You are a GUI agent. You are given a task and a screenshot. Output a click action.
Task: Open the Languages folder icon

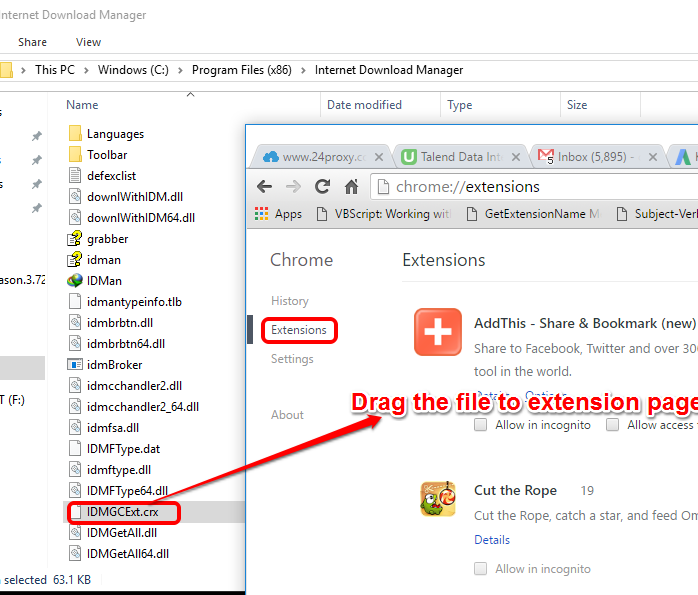75,133
